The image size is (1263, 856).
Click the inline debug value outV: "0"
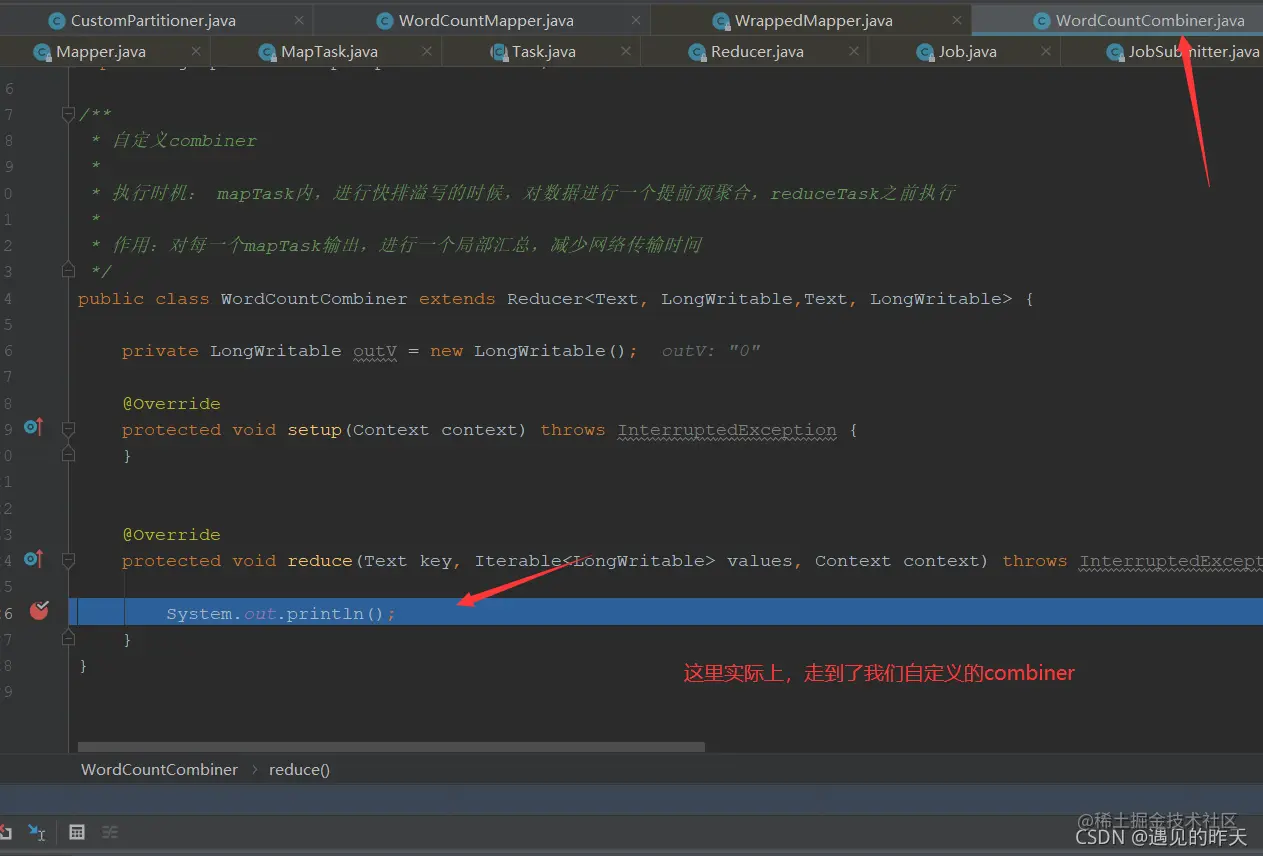[711, 351]
